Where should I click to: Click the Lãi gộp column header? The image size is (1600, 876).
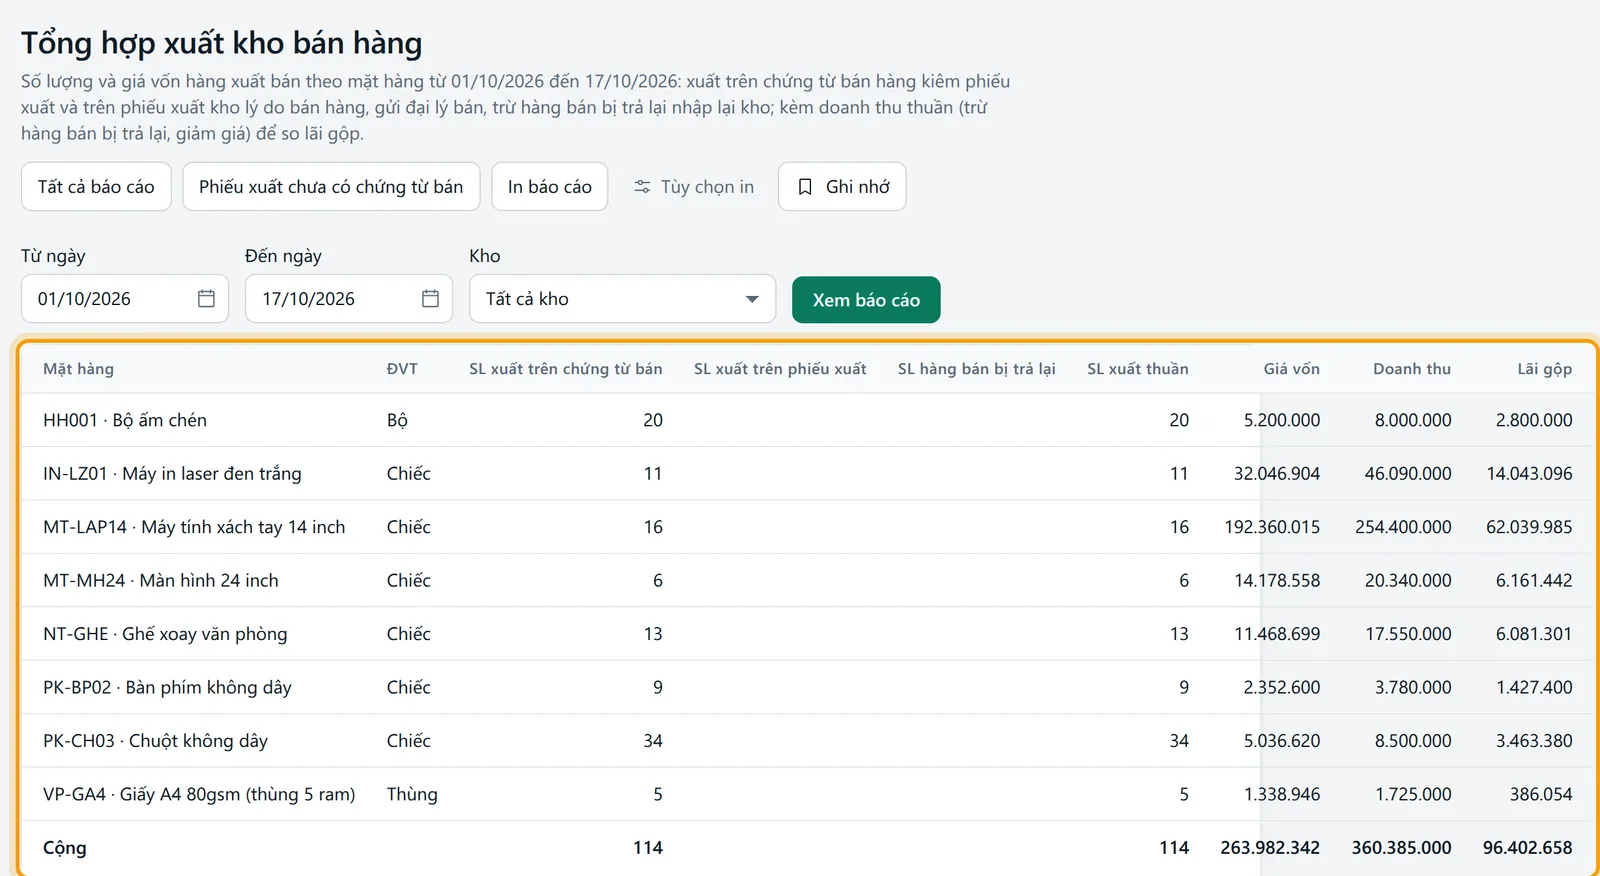tap(1545, 369)
